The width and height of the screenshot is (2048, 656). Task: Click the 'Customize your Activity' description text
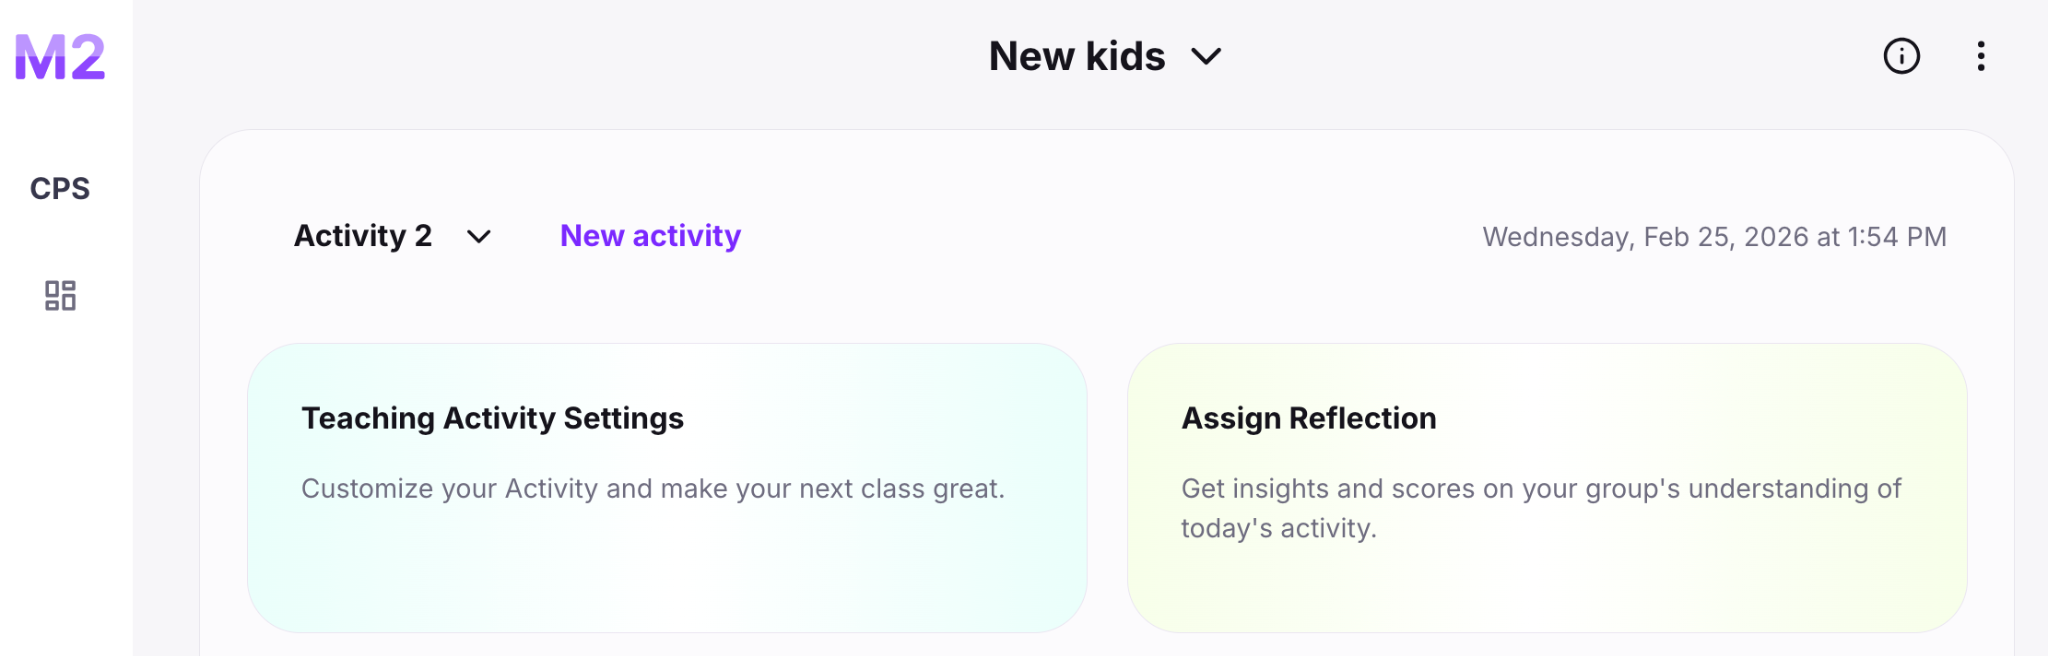point(652,489)
